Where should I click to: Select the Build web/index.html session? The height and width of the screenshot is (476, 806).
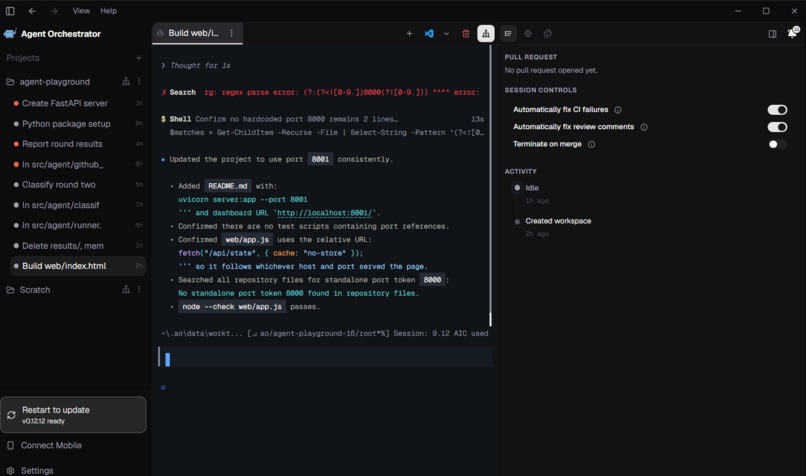coord(77,266)
